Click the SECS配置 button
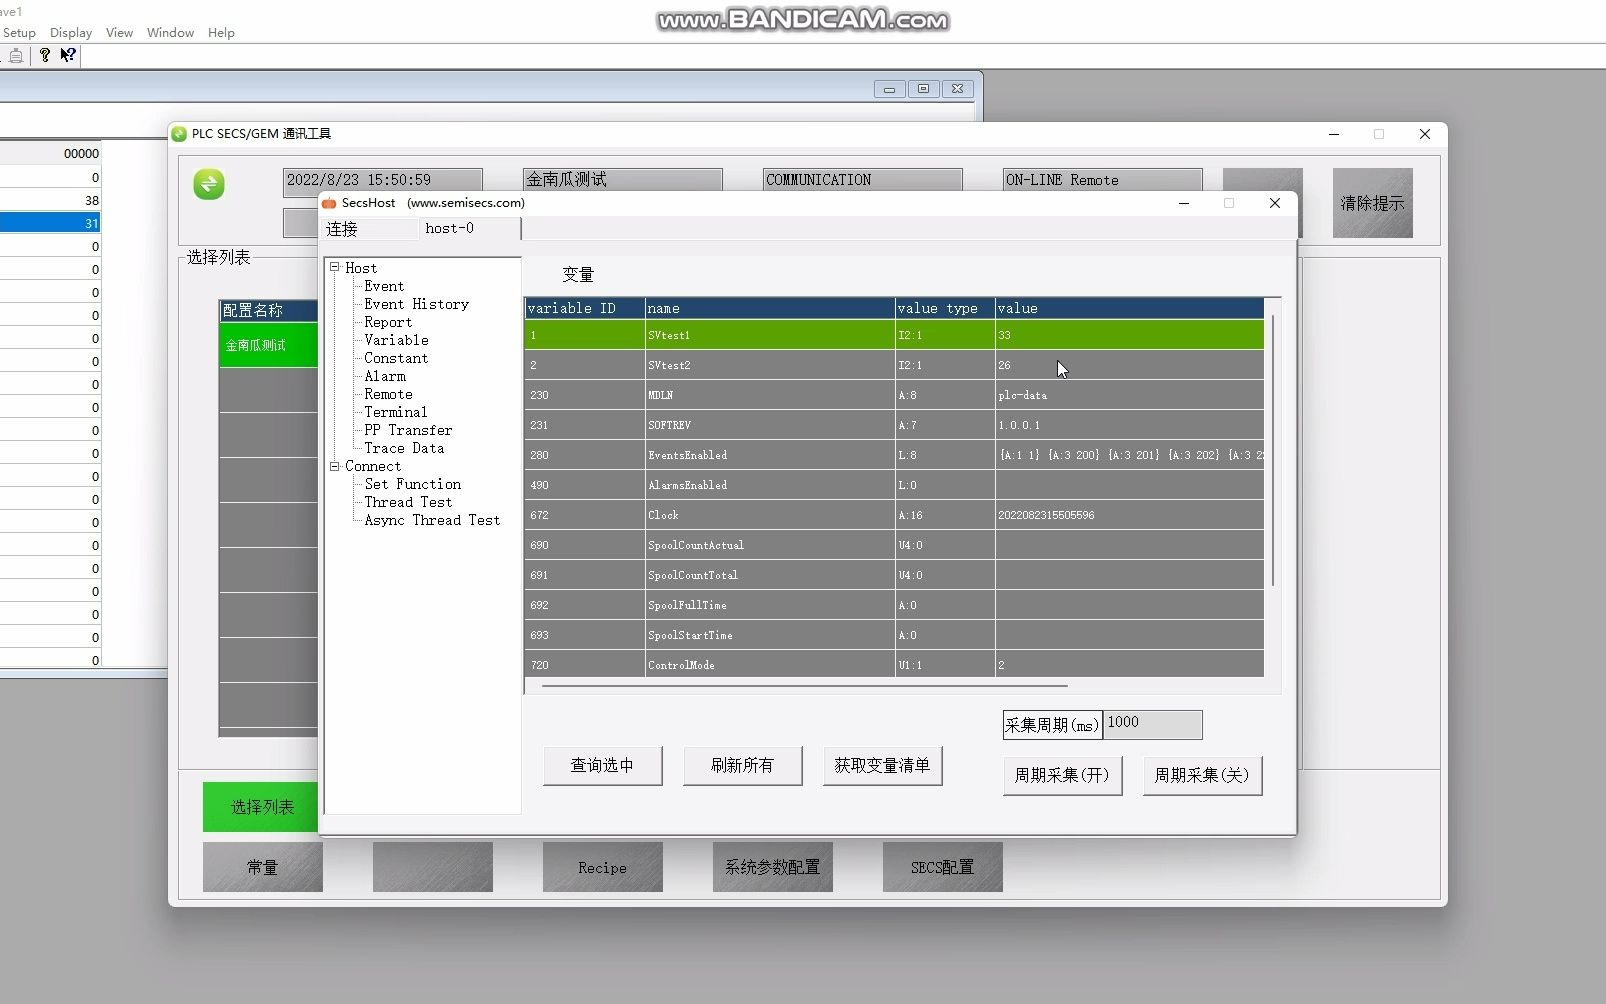This screenshot has height=1004, width=1606. [942, 867]
